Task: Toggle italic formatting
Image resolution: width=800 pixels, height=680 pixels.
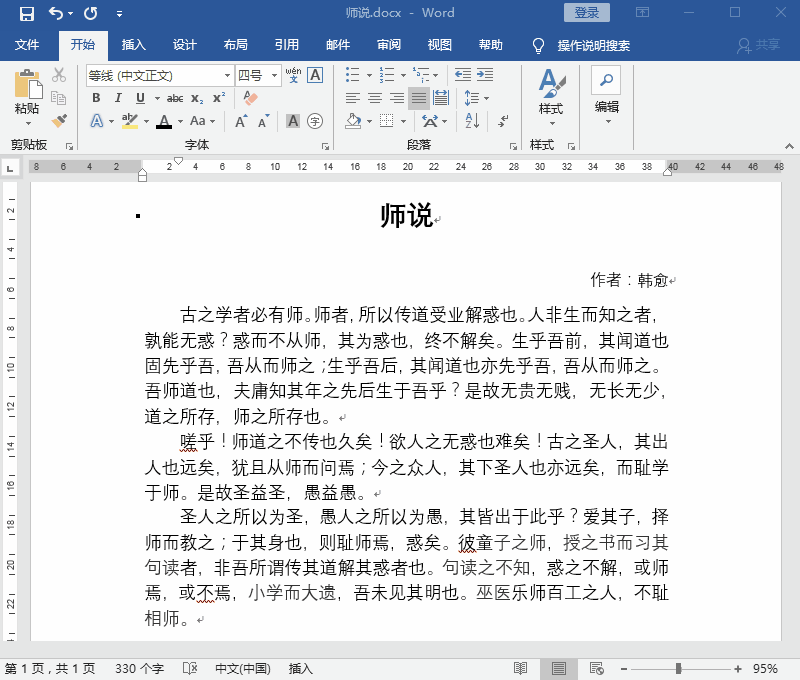Action: tap(118, 98)
